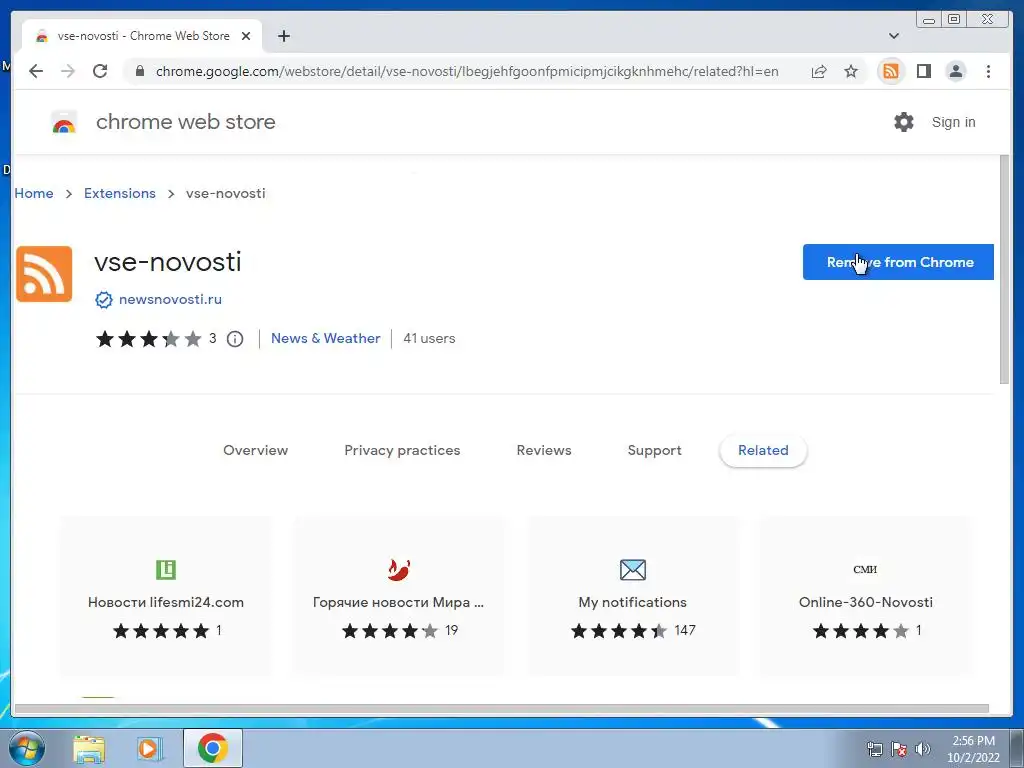
Task: Click the vertical page scrollbar
Action: point(1004,270)
